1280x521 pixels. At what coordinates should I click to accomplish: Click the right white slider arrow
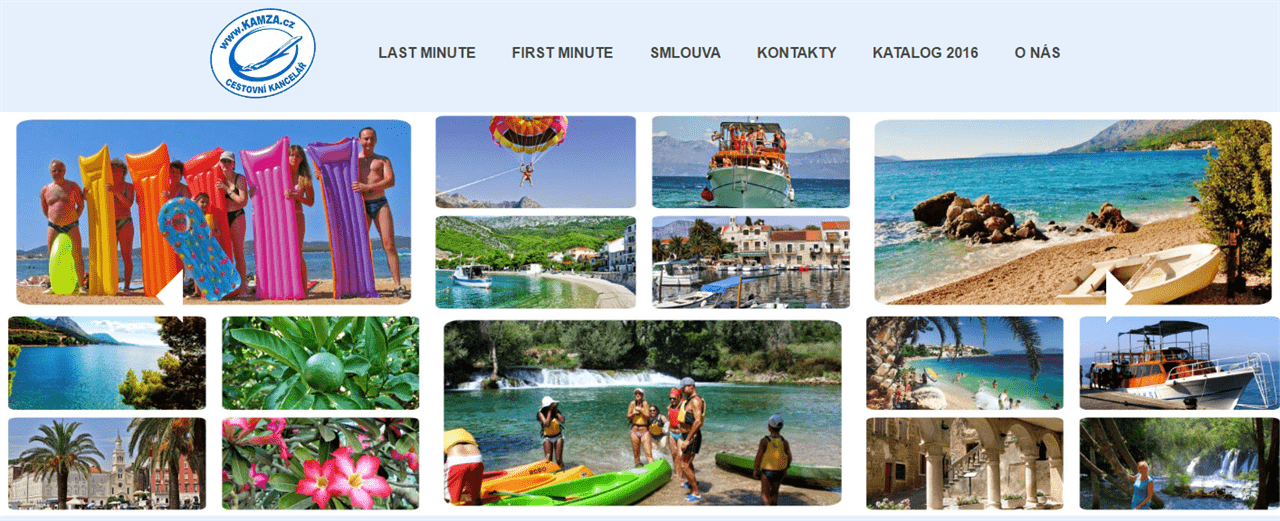tap(1119, 291)
